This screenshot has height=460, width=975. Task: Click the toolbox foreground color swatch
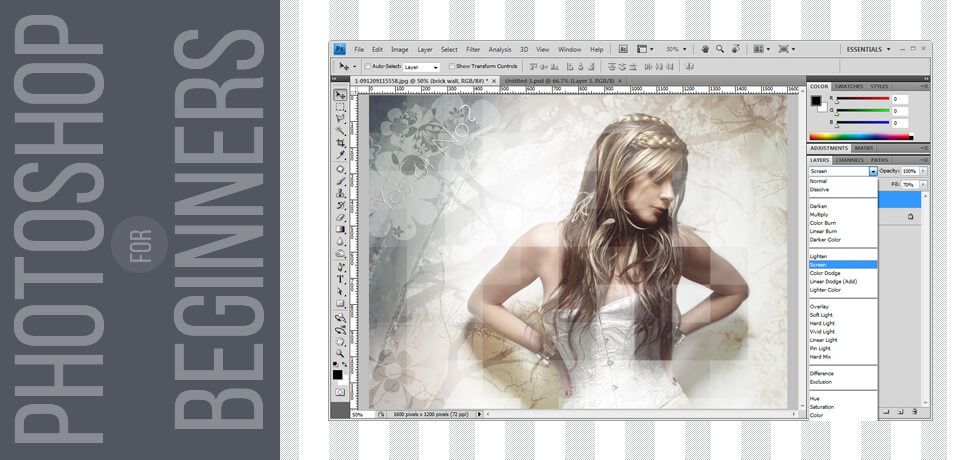(x=337, y=374)
